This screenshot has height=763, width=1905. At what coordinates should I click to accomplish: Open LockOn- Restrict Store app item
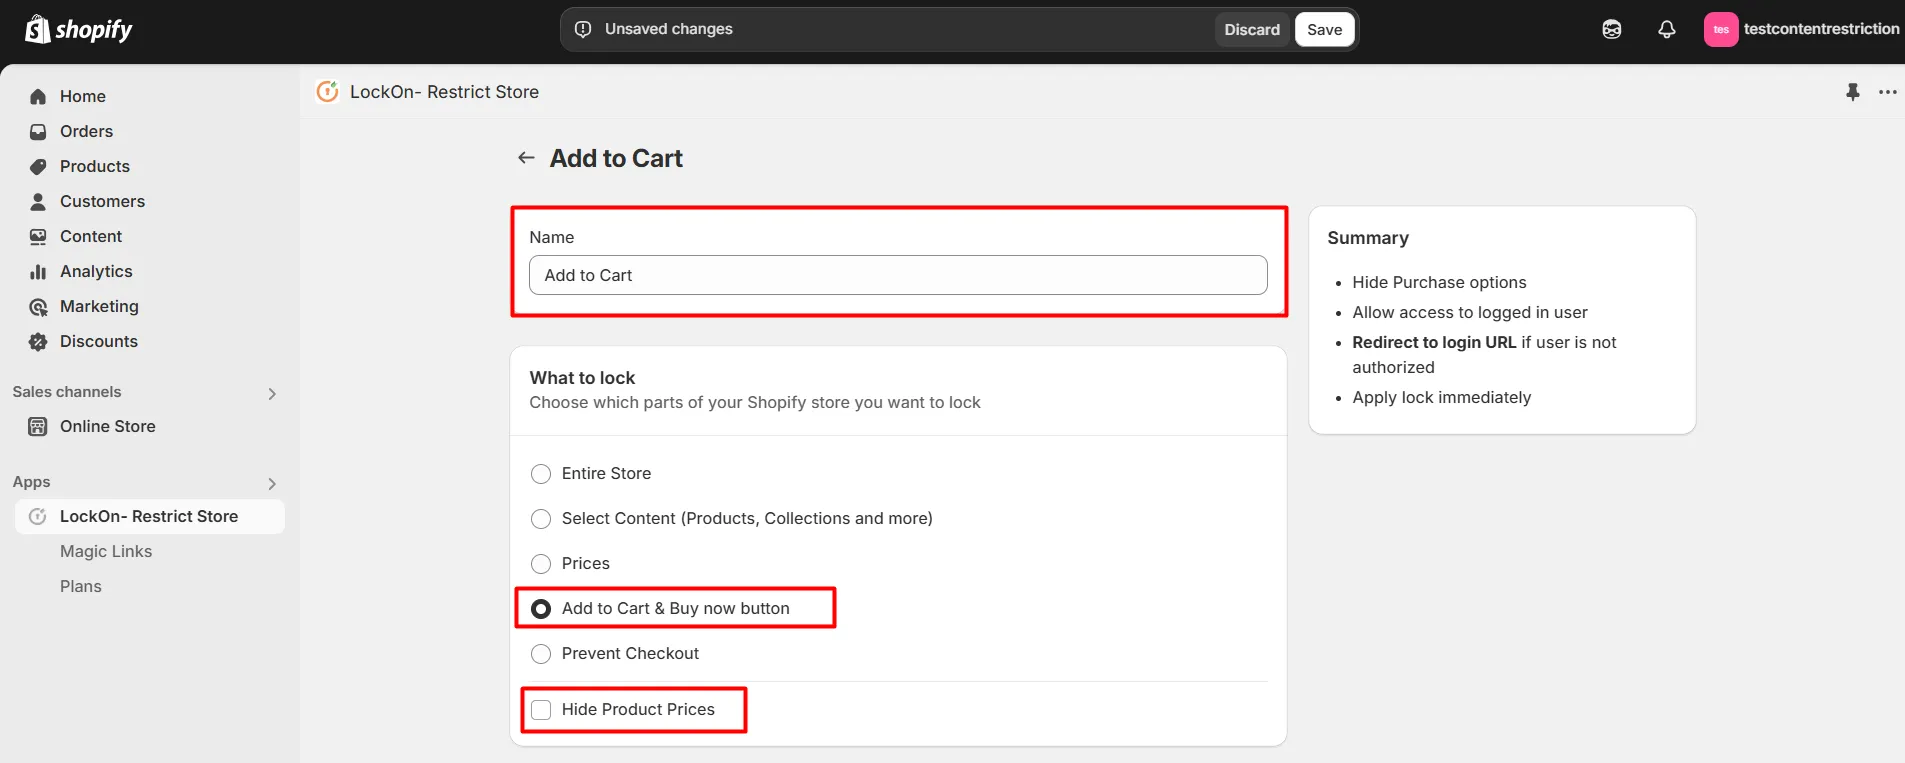click(150, 516)
